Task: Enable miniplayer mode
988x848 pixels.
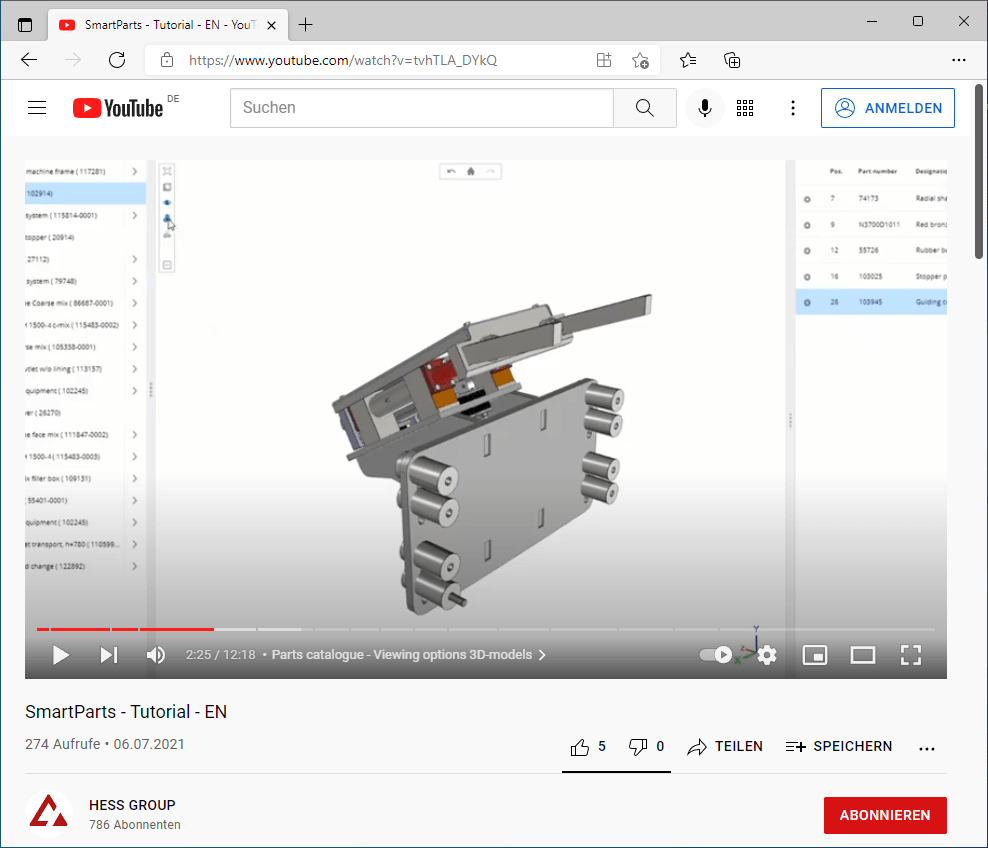Action: pos(815,655)
